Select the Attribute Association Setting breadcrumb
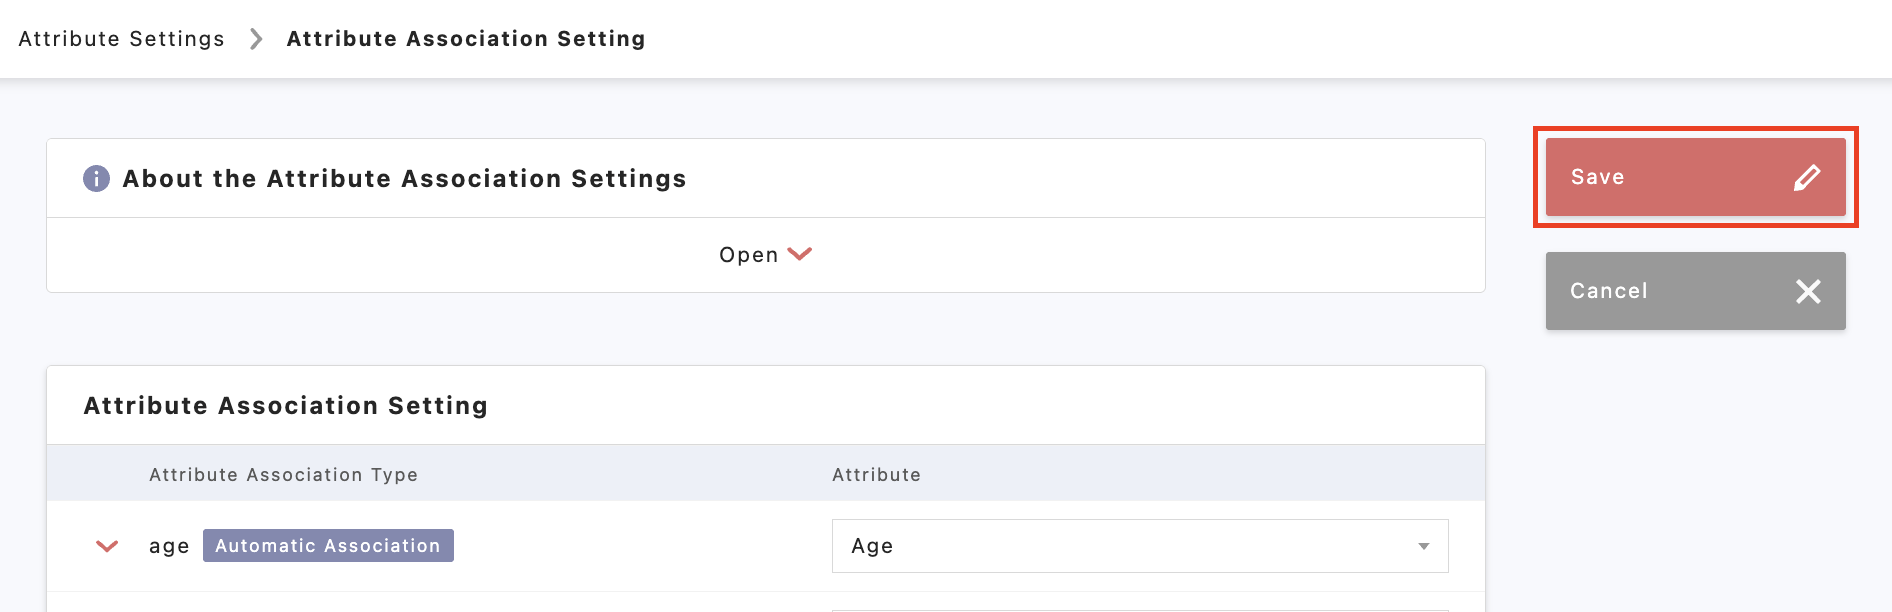 pyautogui.click(x=466, y=39)
